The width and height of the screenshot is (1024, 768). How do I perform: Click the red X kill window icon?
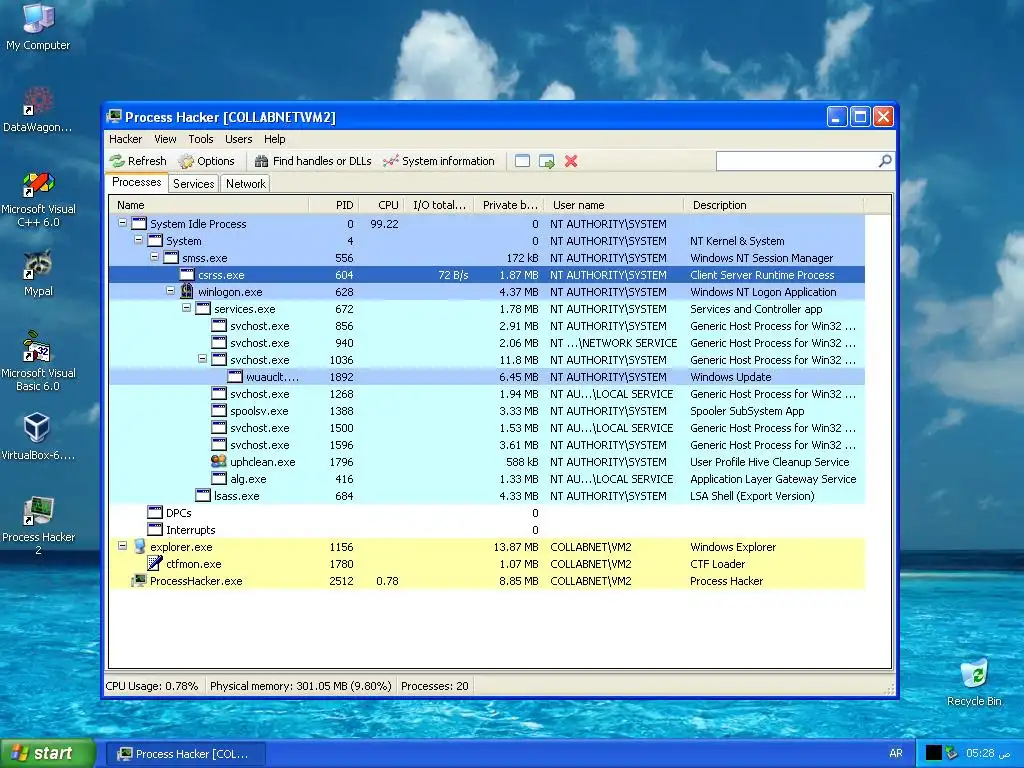click(x=571, y=161)
